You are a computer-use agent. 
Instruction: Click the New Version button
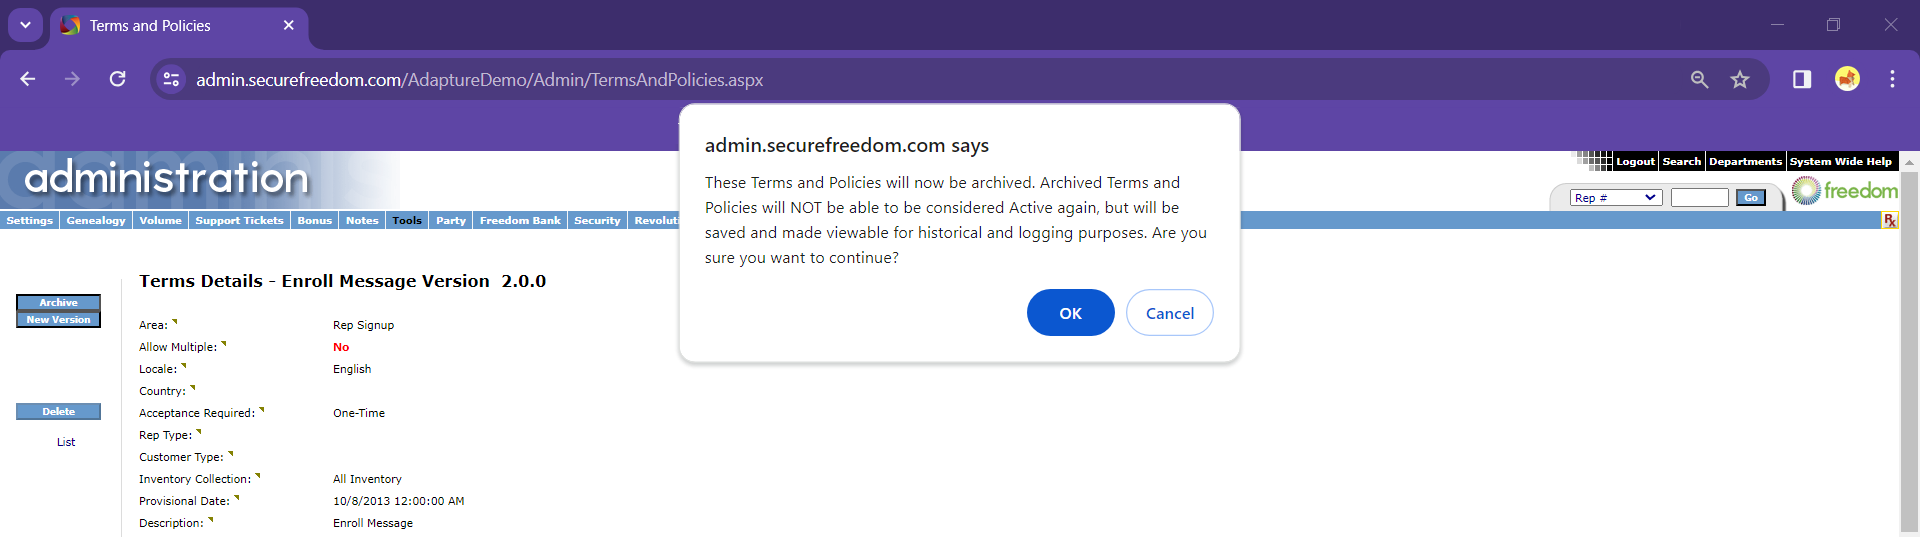(58, 320)
